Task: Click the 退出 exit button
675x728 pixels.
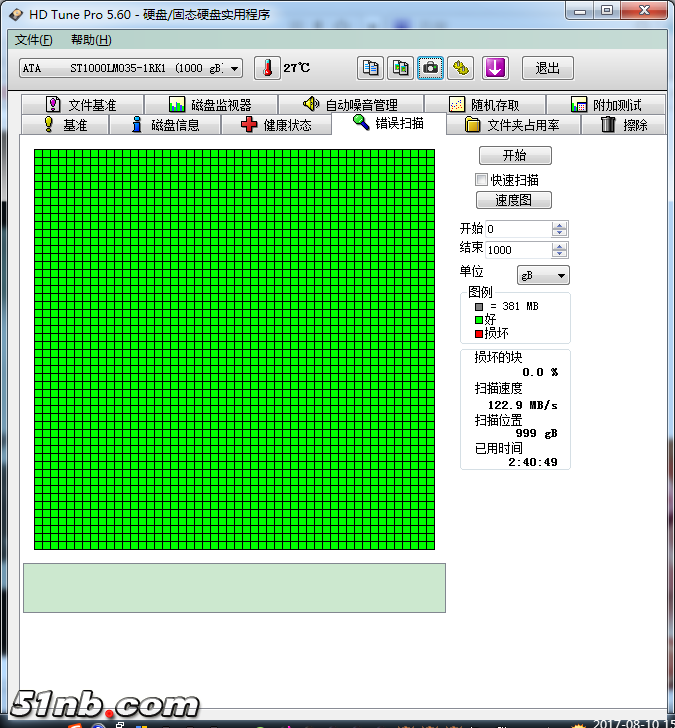Action: [547, 68]
